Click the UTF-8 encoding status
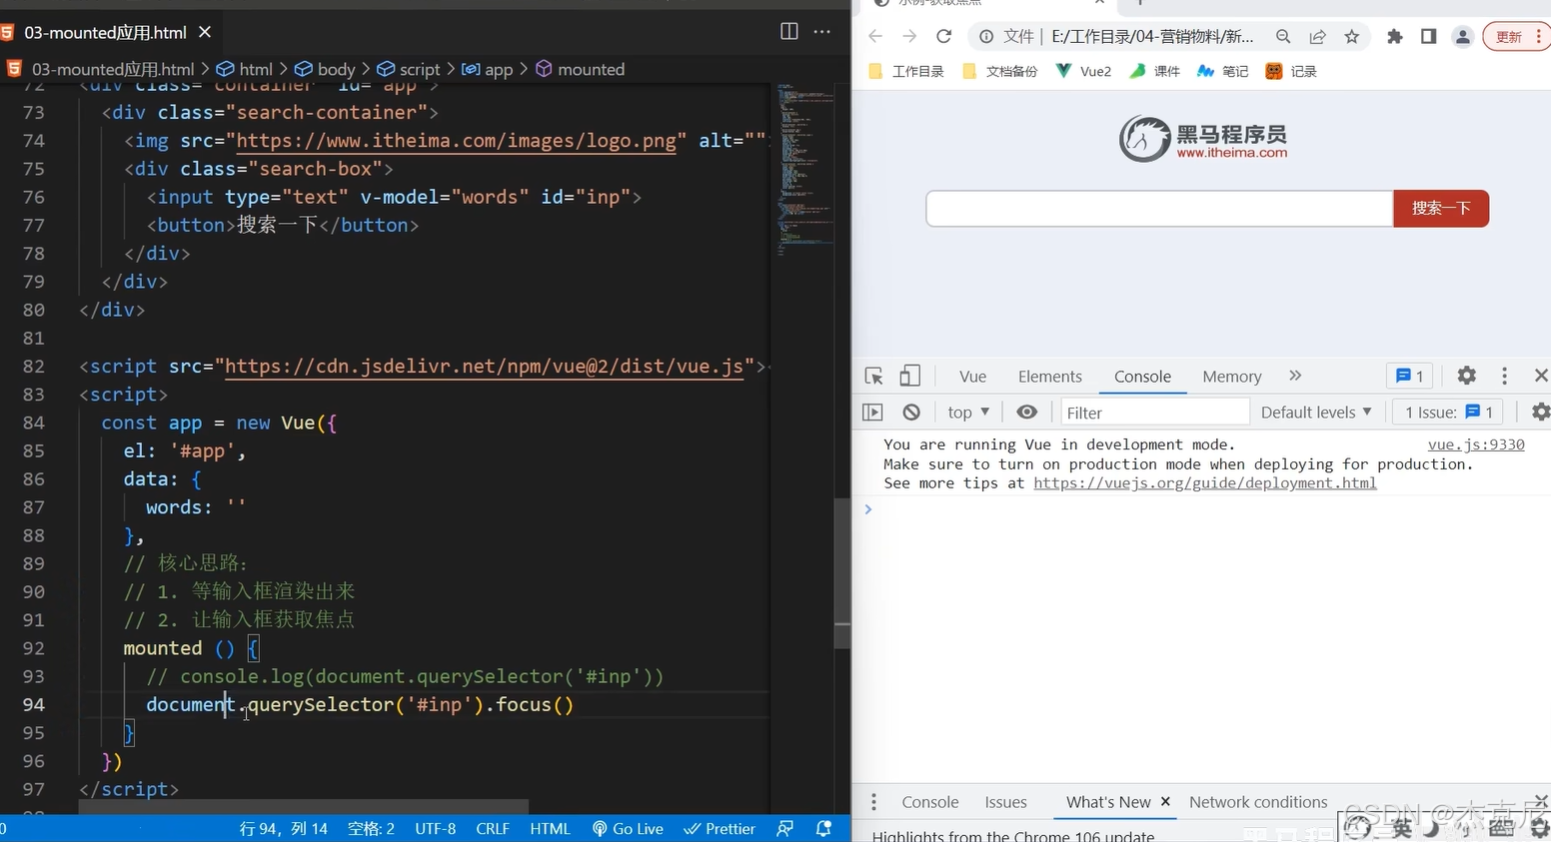The height and width of the screenshot is (842, 1551). click(x=435, y=828)
